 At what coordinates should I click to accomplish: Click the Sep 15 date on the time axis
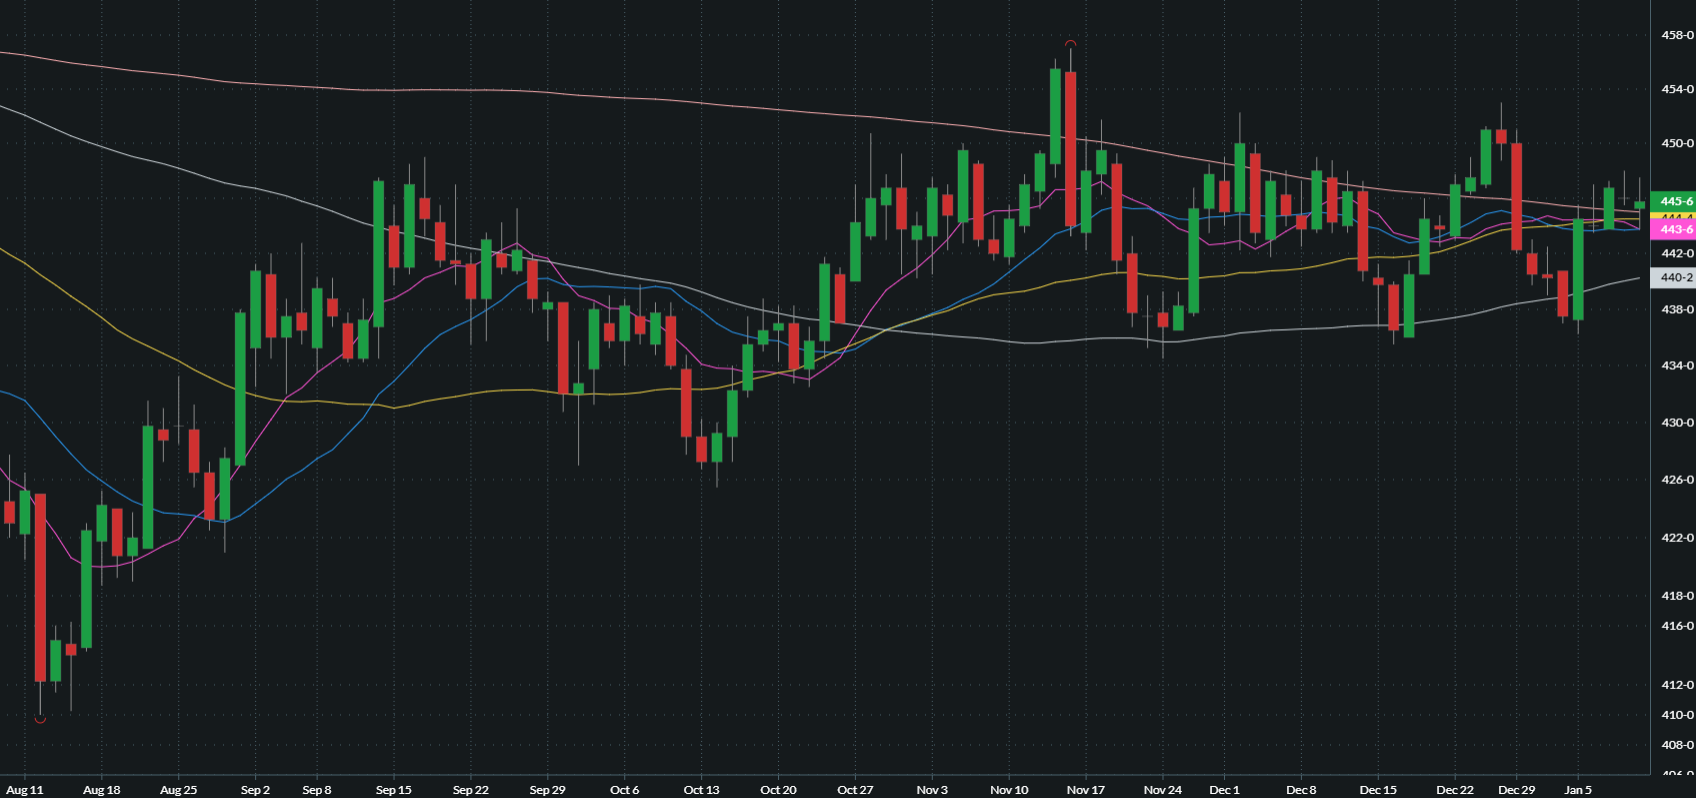tap(393, 790)
